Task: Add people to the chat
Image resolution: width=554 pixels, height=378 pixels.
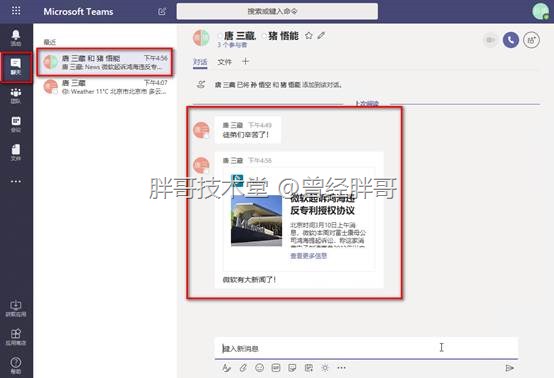Action: tap(531, 40)
